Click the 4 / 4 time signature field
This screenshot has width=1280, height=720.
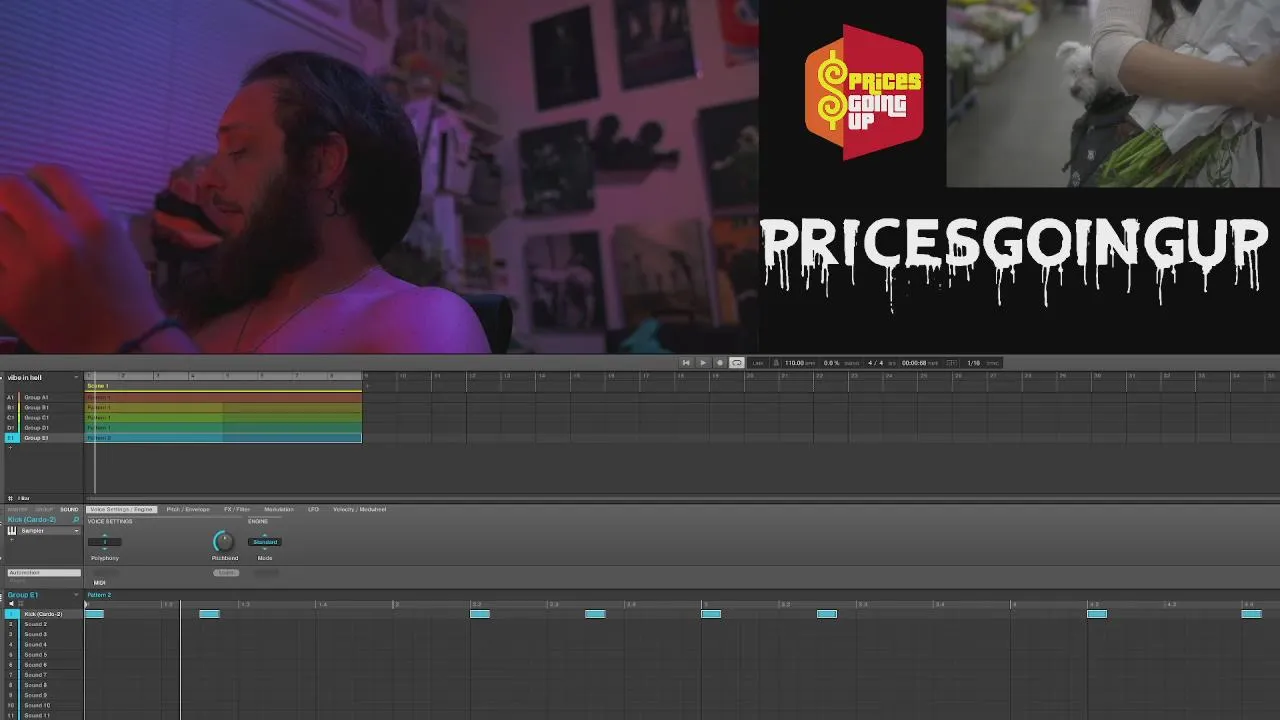(x=876, y=363)
